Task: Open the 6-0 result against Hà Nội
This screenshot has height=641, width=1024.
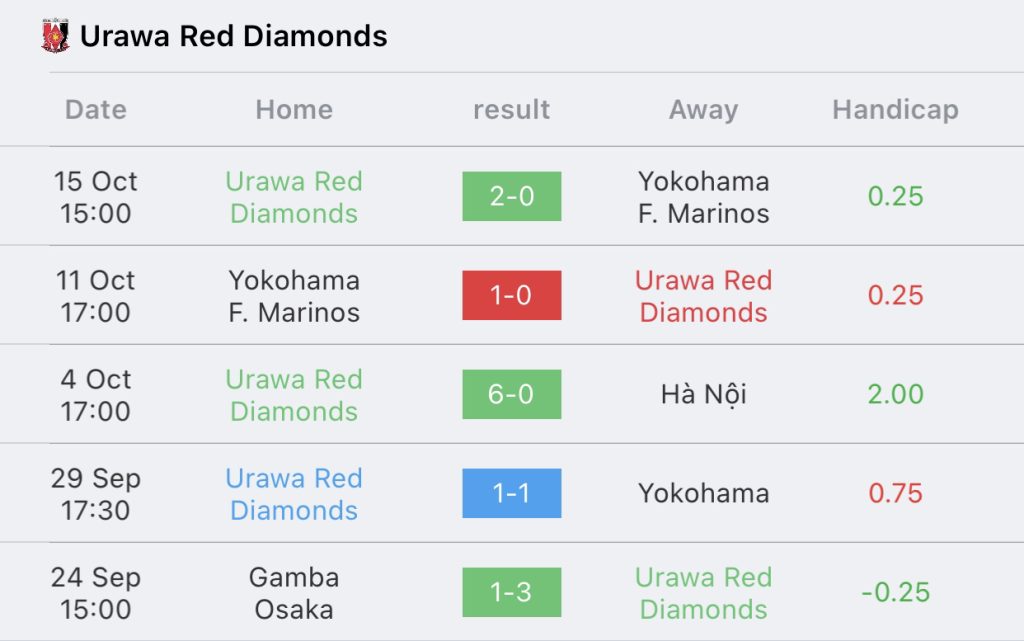Action: point(512,394)
